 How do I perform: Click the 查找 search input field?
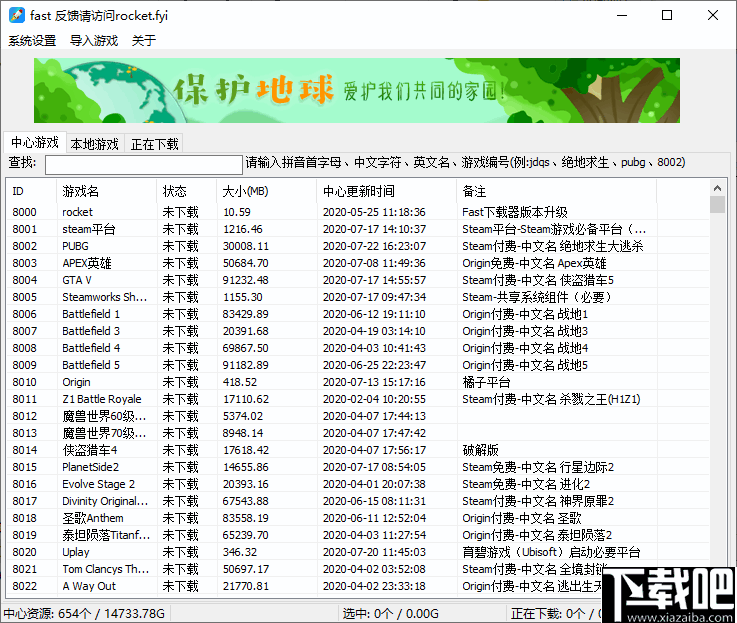pos(144,165)
